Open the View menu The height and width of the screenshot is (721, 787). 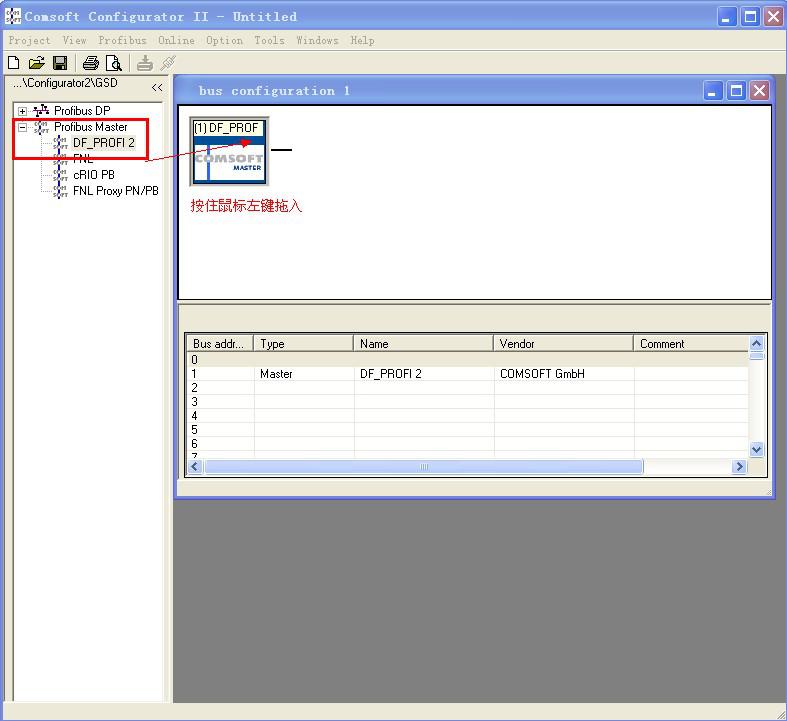(74, 40)
